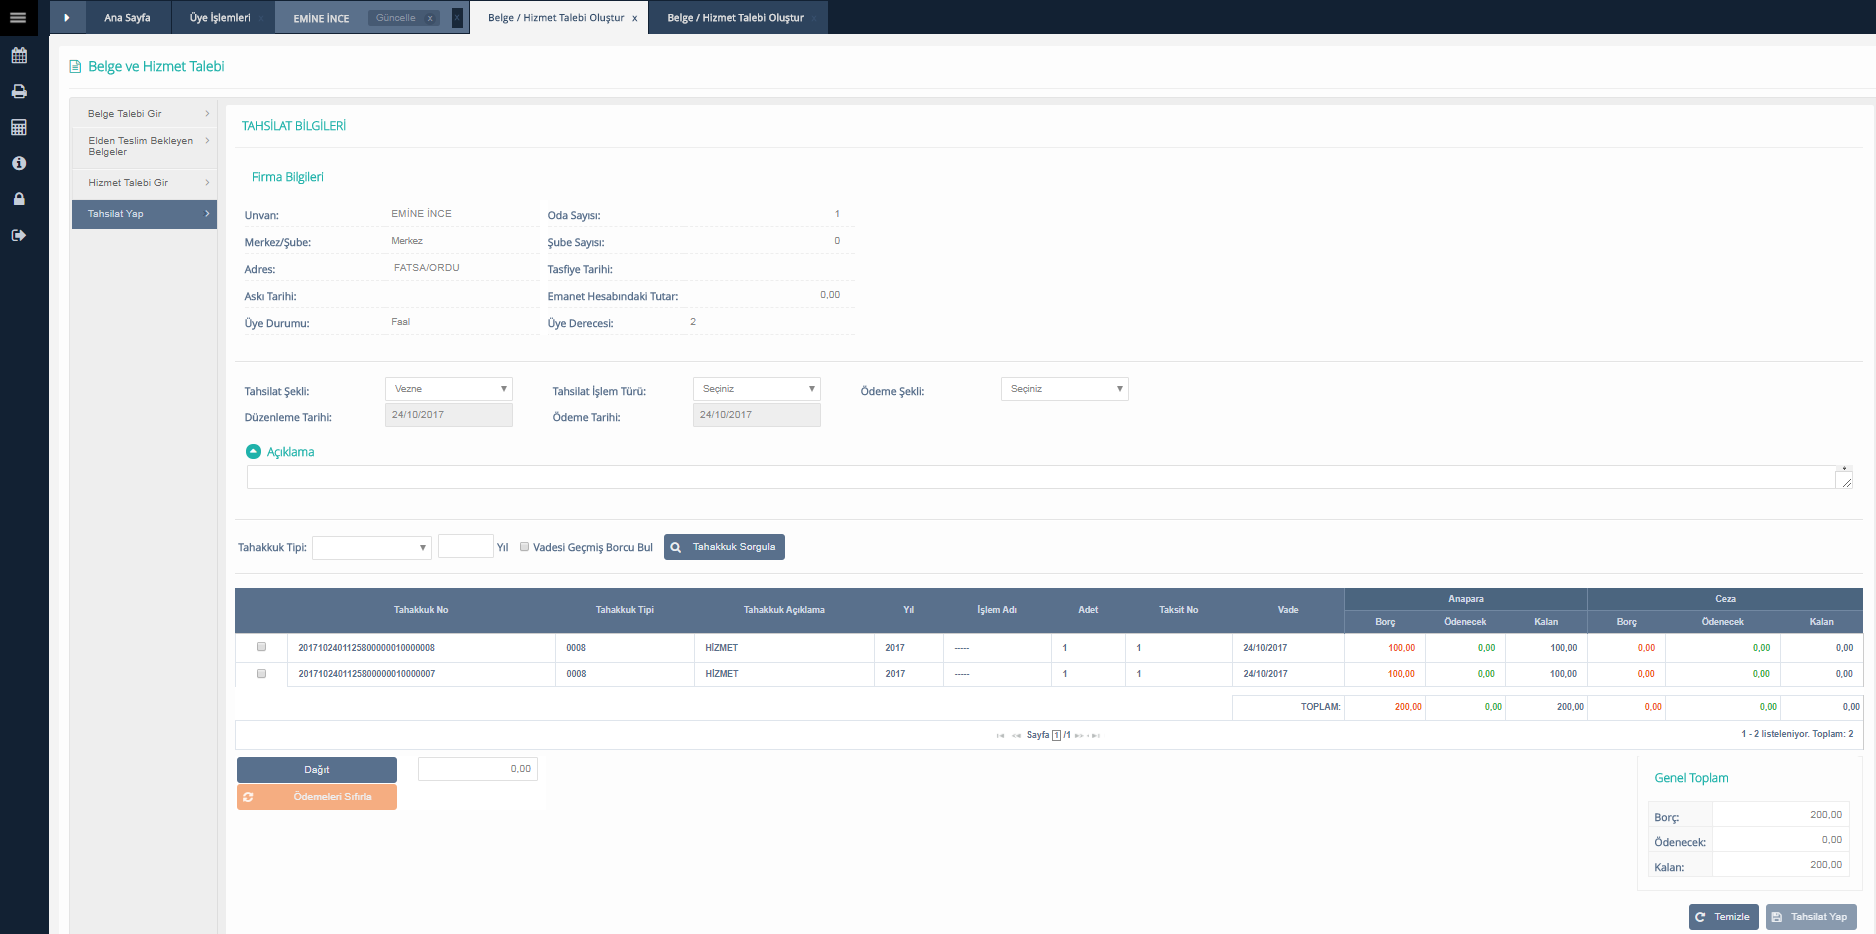Click the Ödemeleri Sıfırla button
Screen dimensions: 1876x934
click(317, 797)
